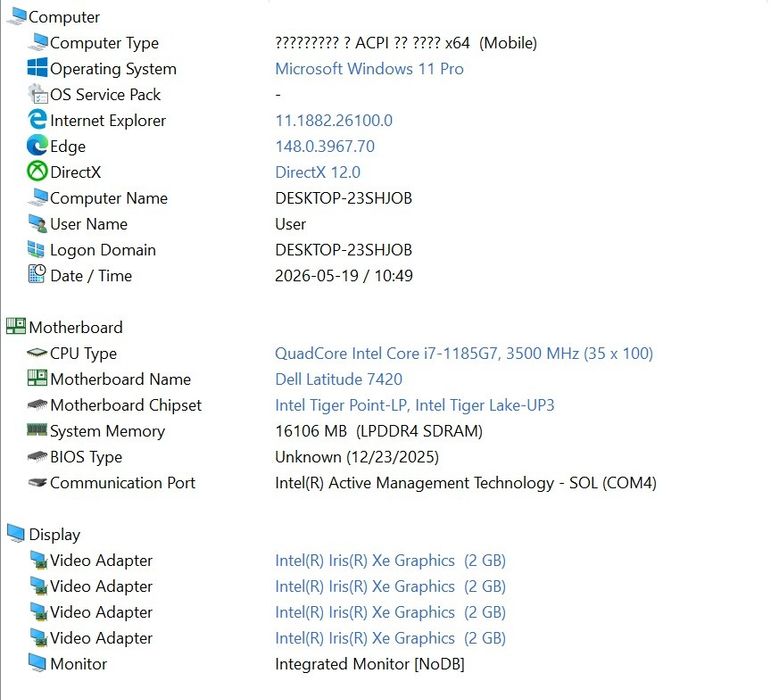Select the OS Service Pack field label
Image resolution: width=779 pixels, height=700 pixels.
105,94
